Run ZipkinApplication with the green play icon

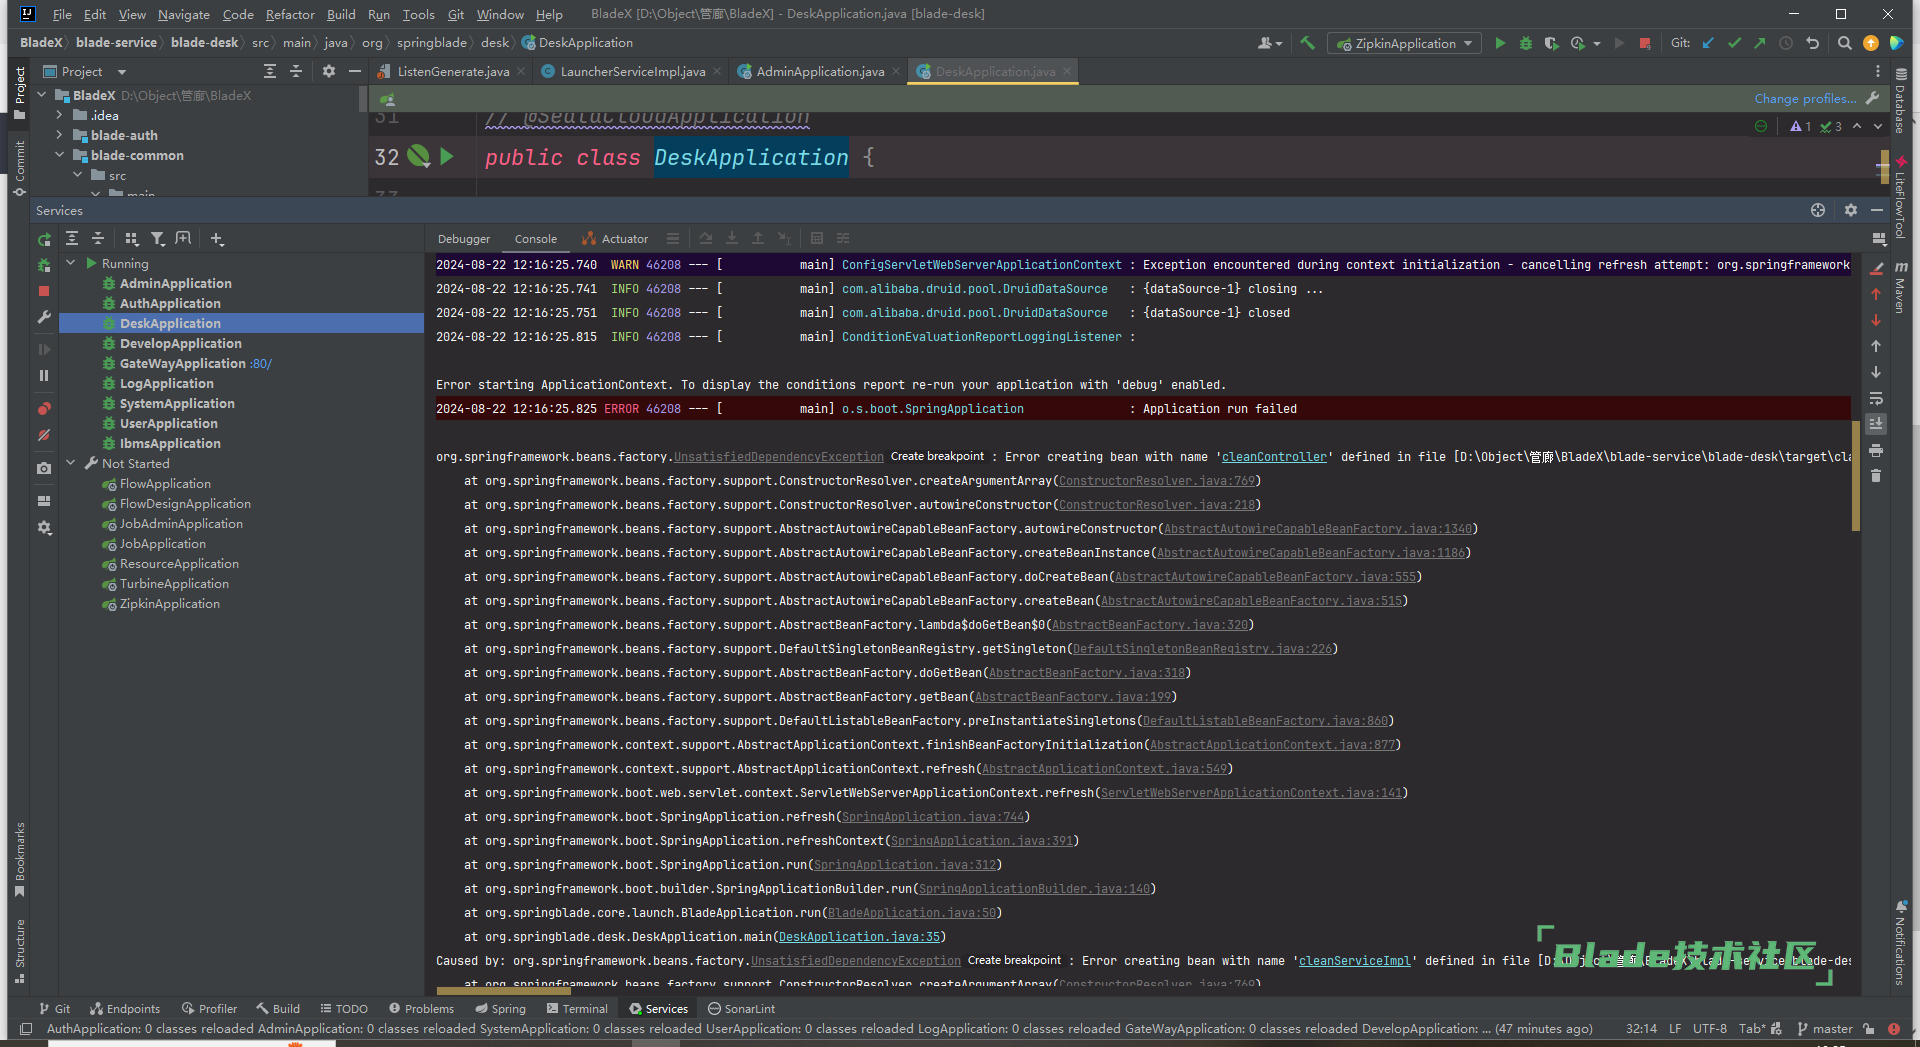(1500, 43)
